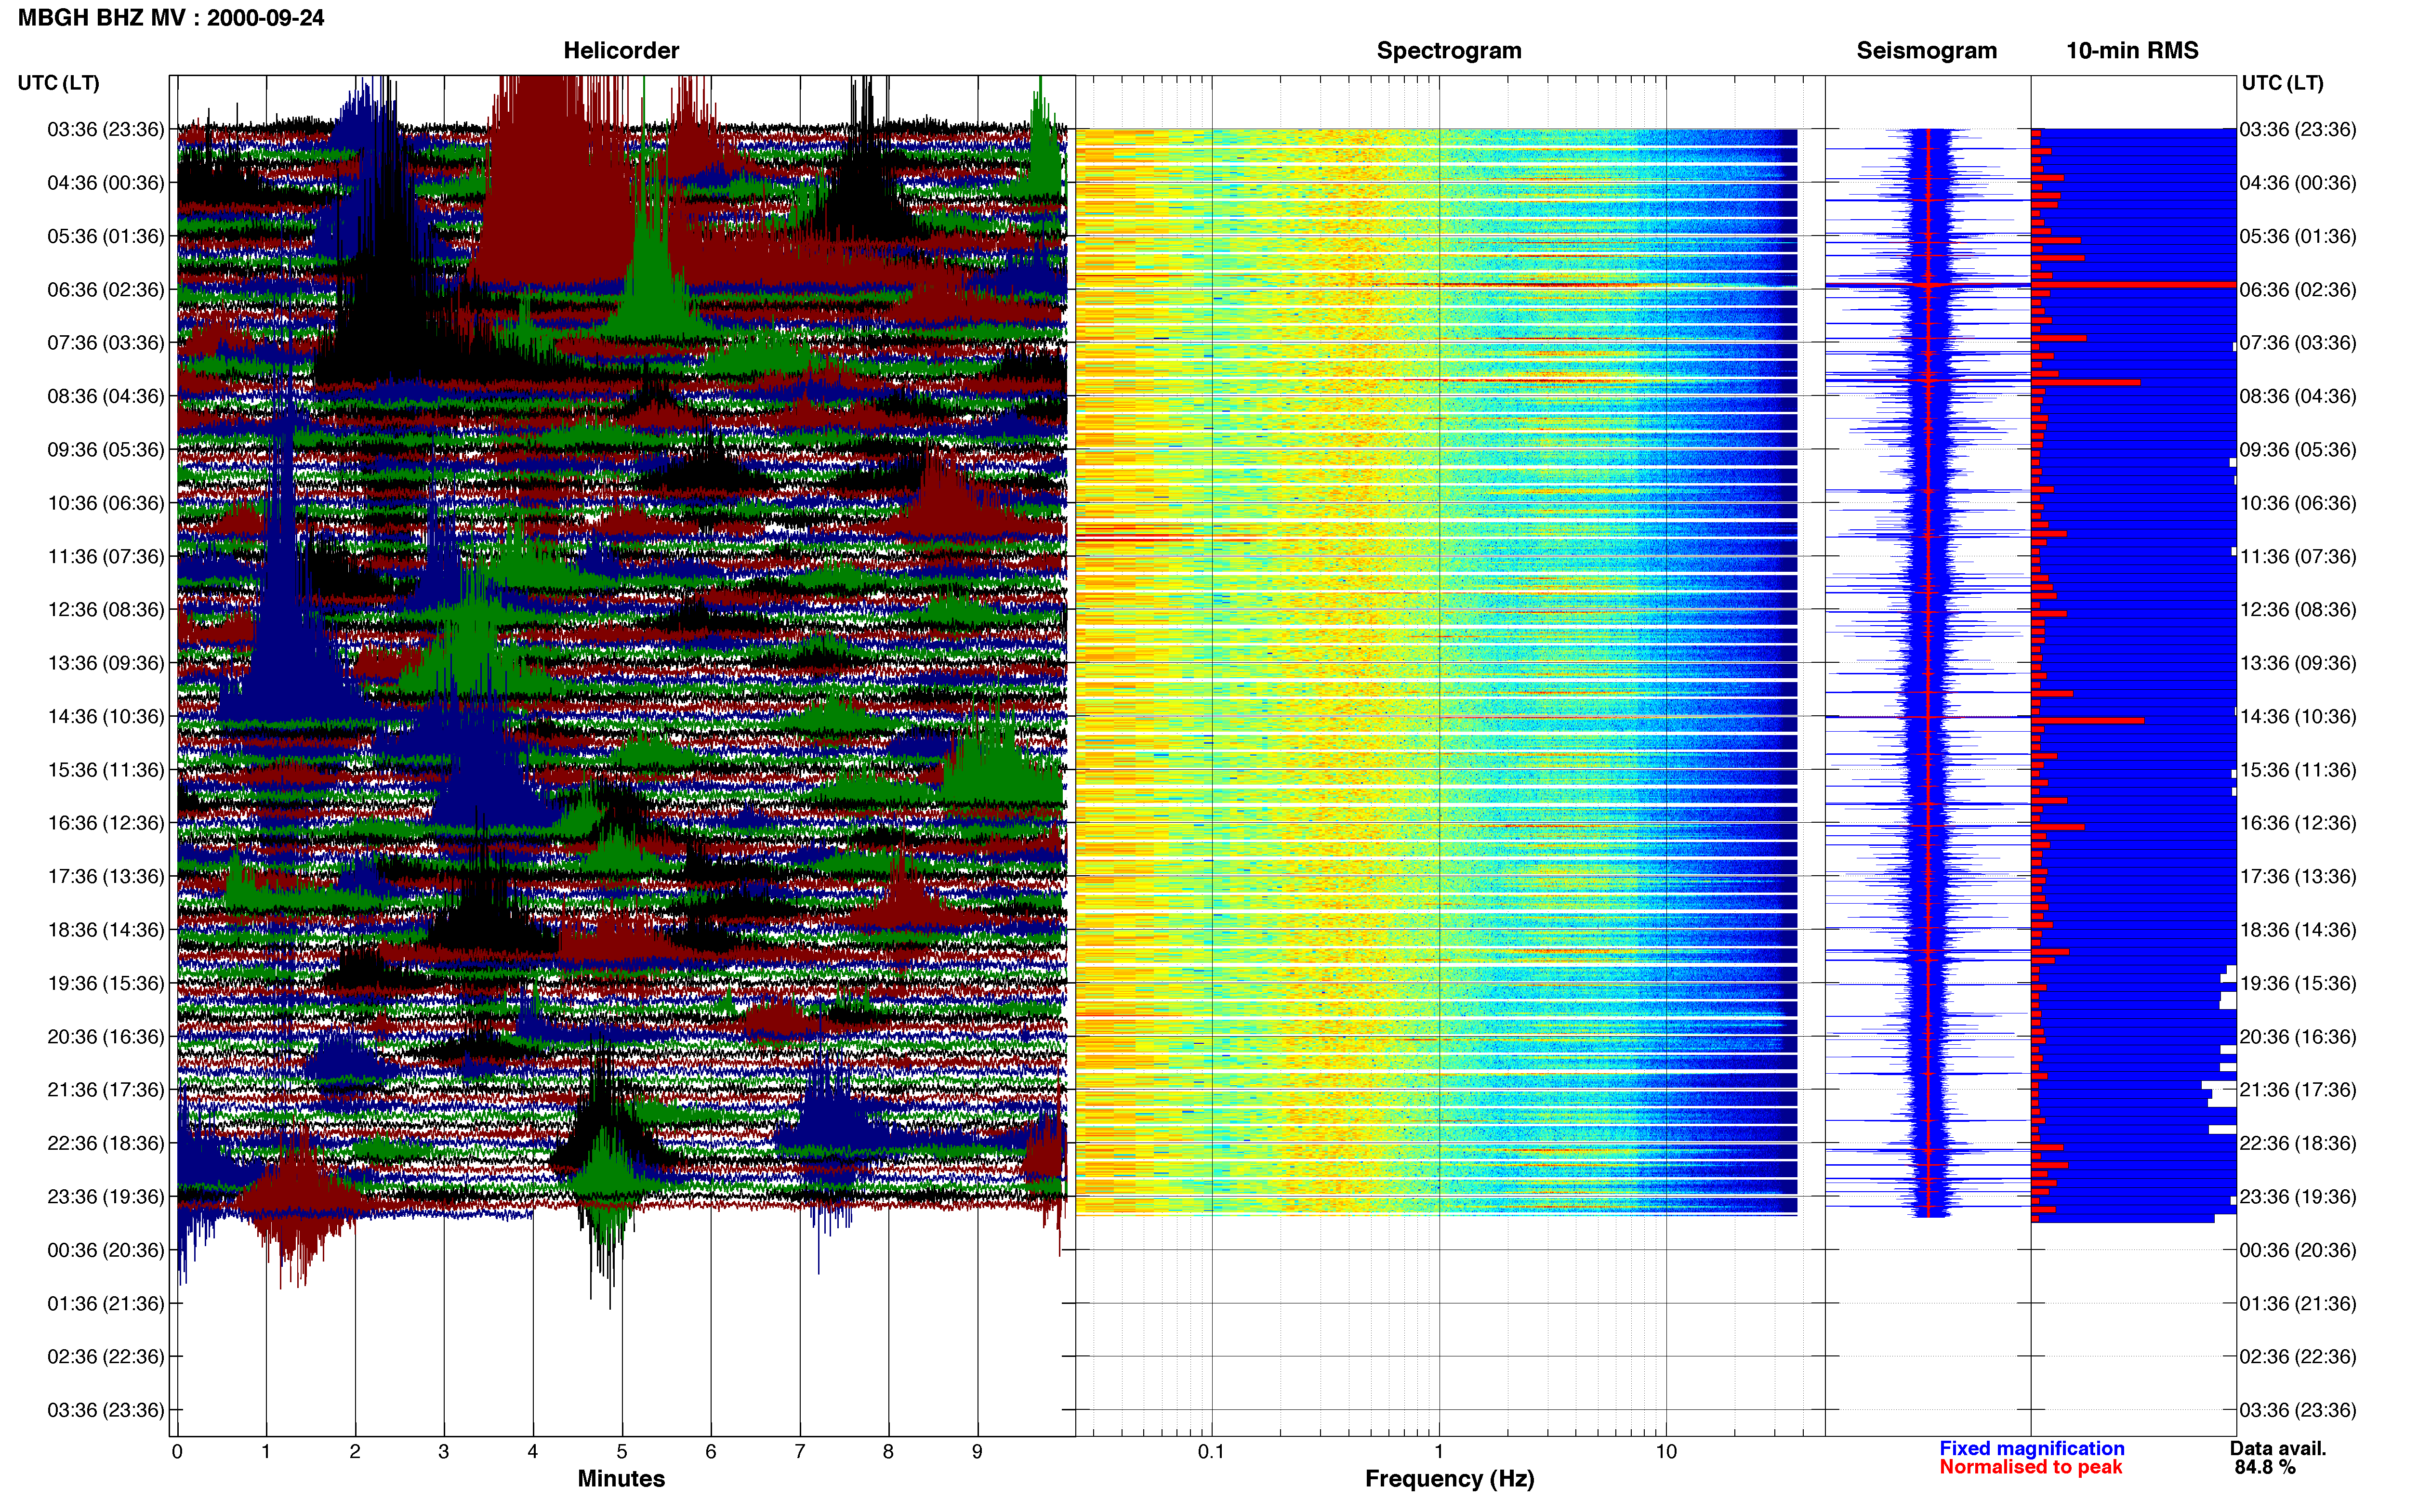
Task: Click the left "UTC (LT)" axis header
Action: tap(59, 83)
